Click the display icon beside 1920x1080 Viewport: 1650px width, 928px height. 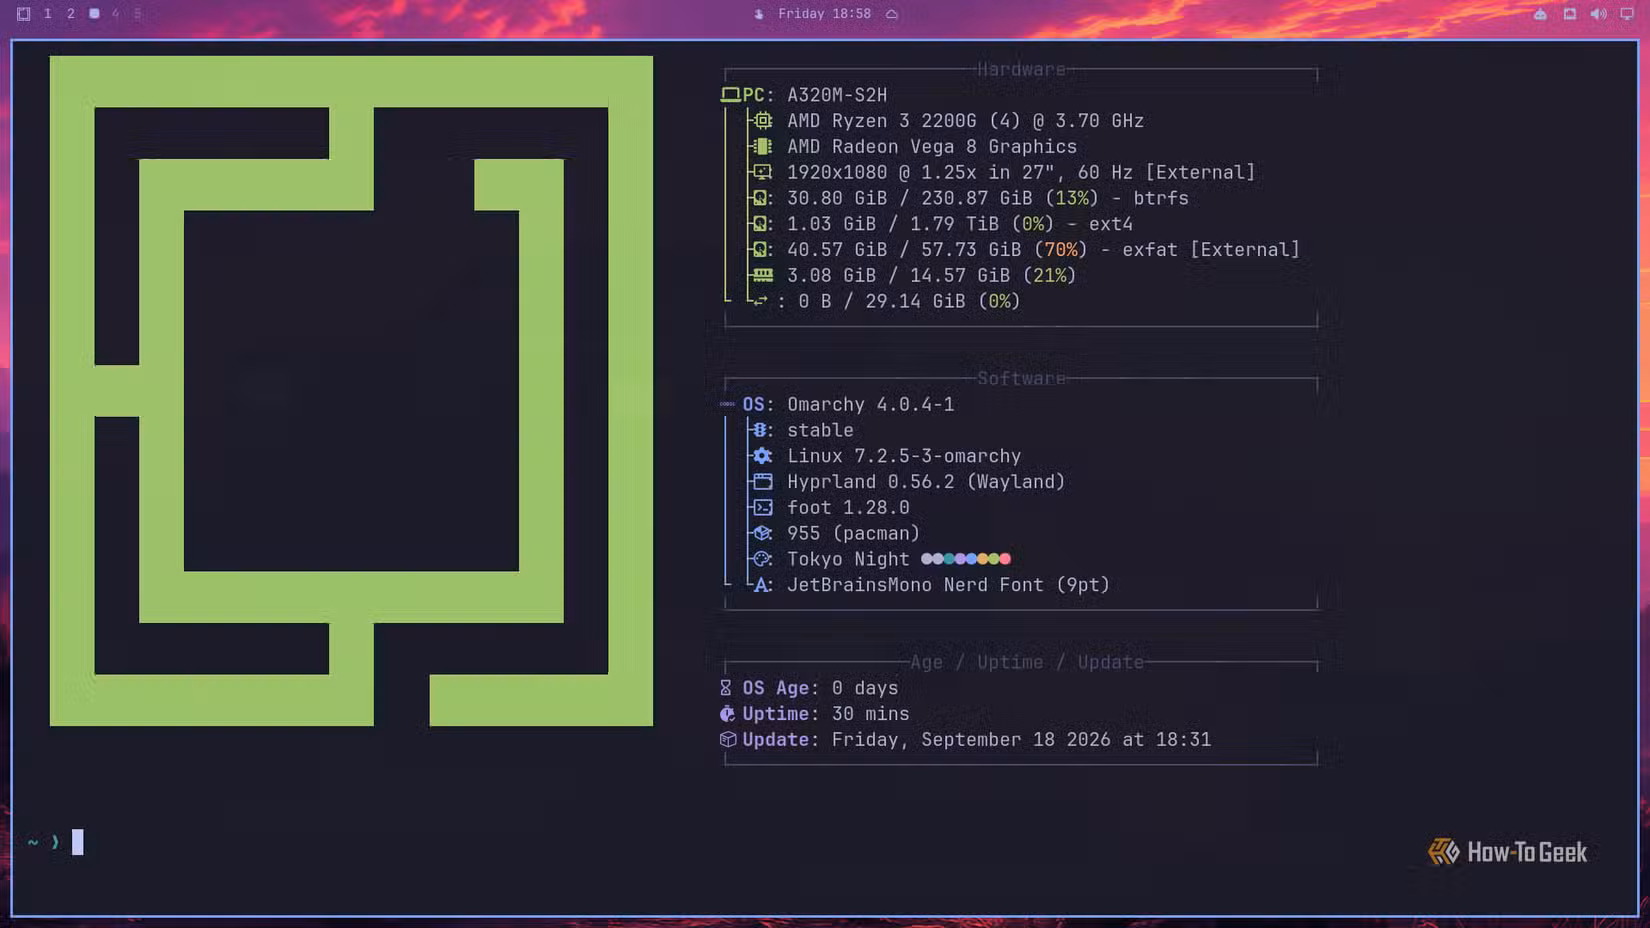(x=763, y=172)
